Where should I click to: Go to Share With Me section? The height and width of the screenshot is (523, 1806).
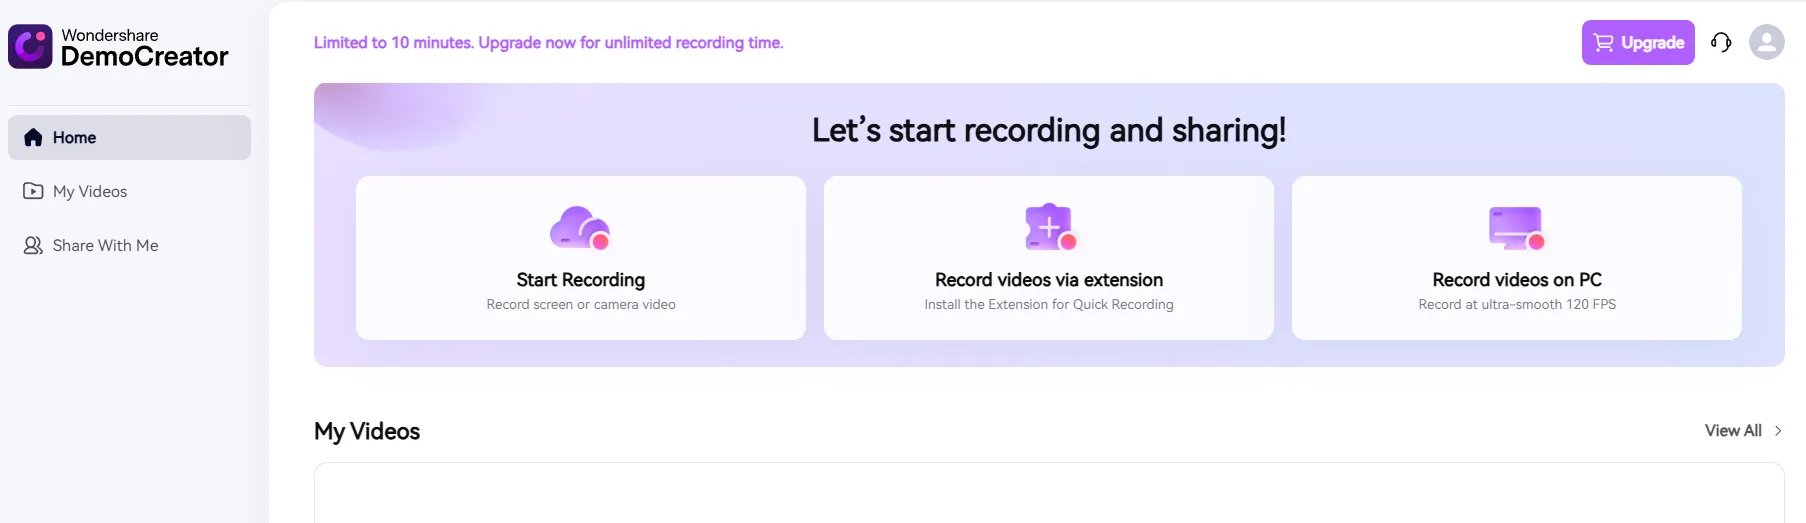(105, 245)
